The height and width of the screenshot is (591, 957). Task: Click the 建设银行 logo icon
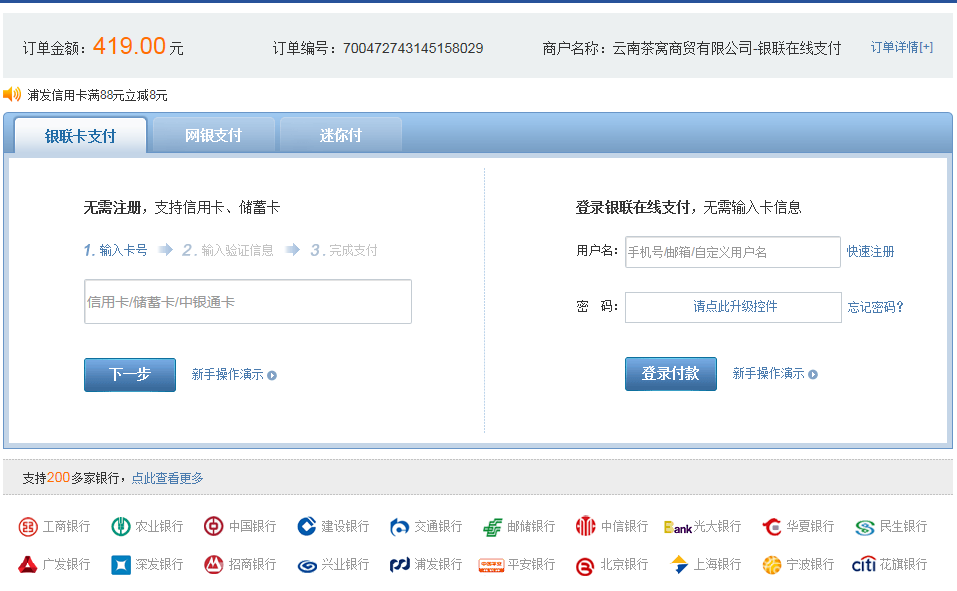(306, 526)
